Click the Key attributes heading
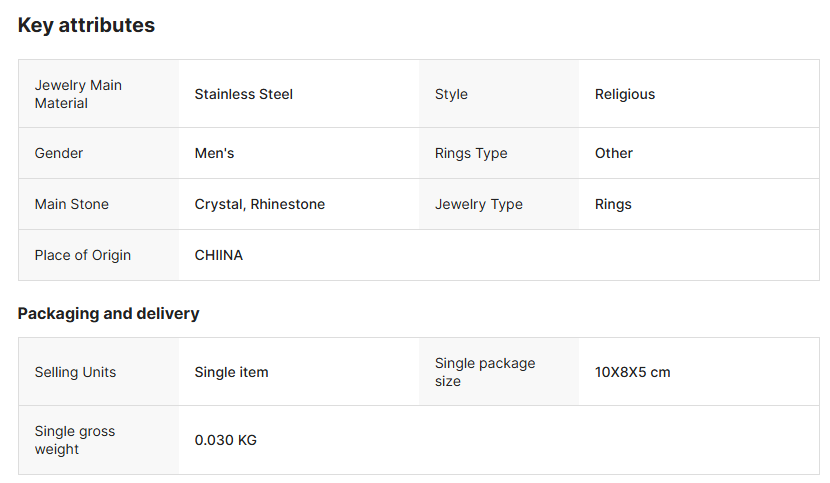This screenshot has width=830, height=483. [x=86, y=25]
